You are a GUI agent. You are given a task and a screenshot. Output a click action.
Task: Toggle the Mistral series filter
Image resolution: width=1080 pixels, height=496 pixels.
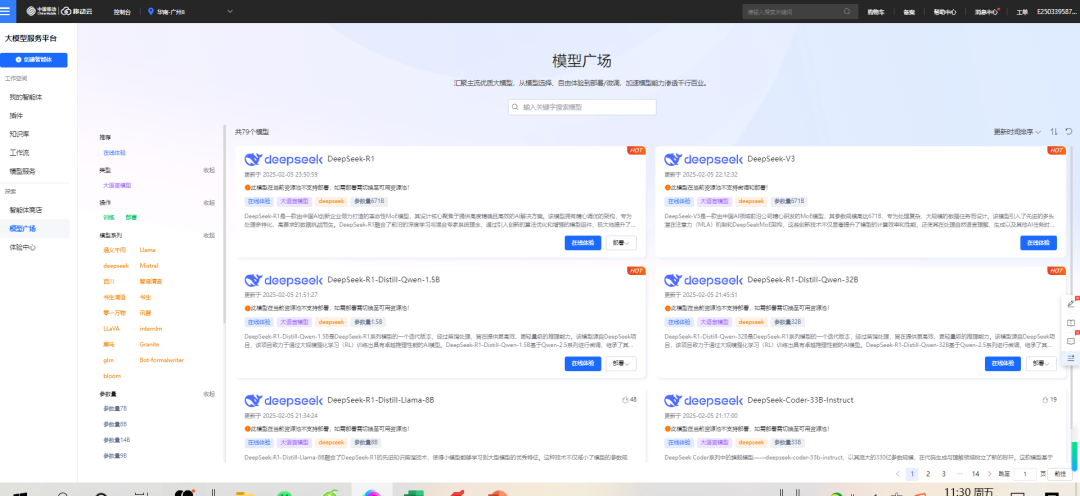pyautogui.click(x=149, y=266)
